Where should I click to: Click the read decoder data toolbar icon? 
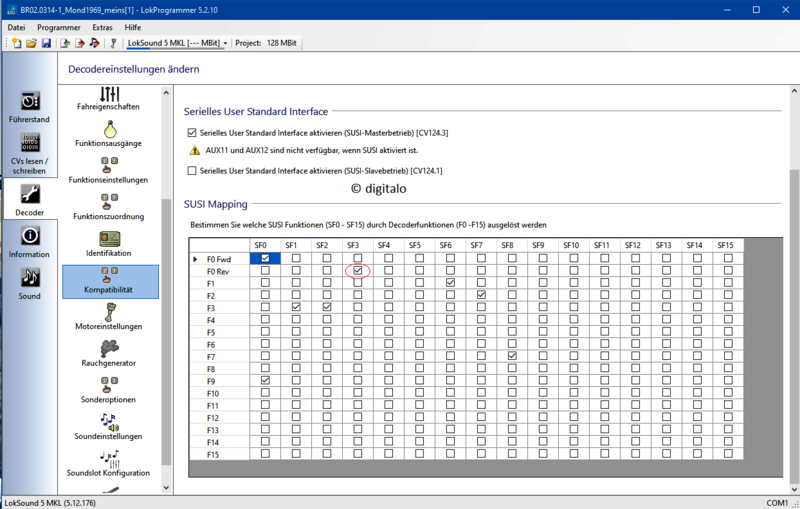65,43
